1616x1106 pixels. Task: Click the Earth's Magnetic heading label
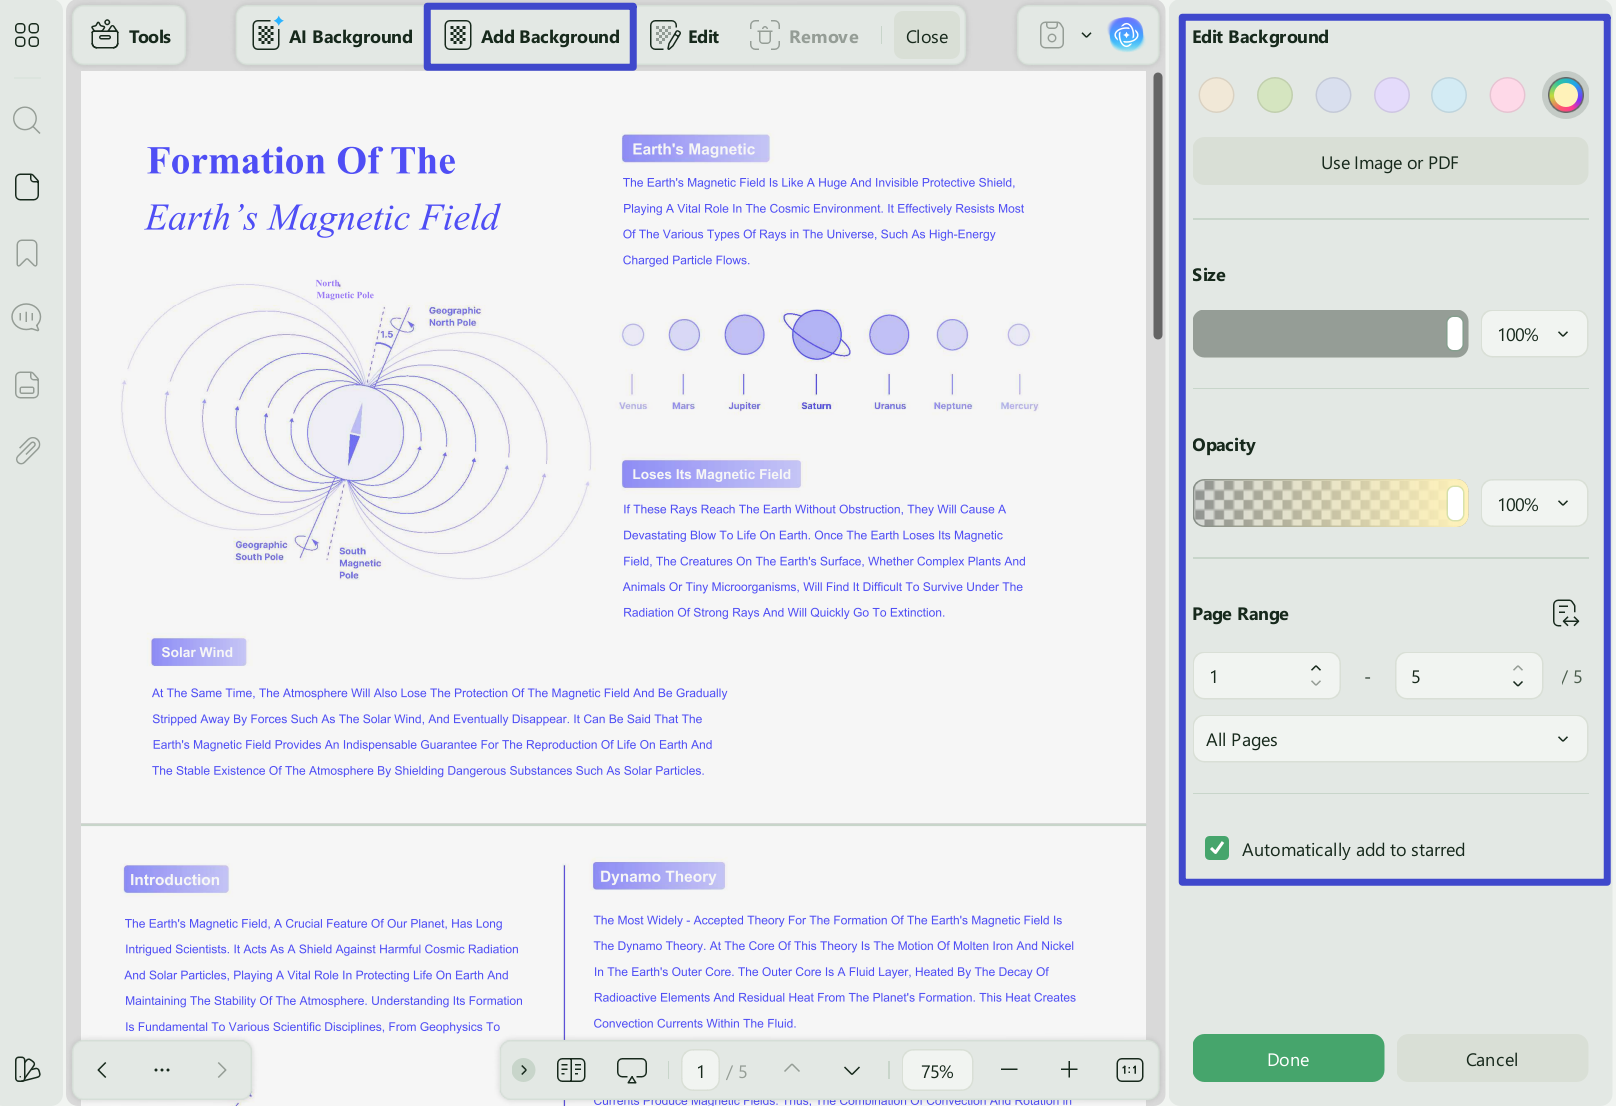pos(695,149)
